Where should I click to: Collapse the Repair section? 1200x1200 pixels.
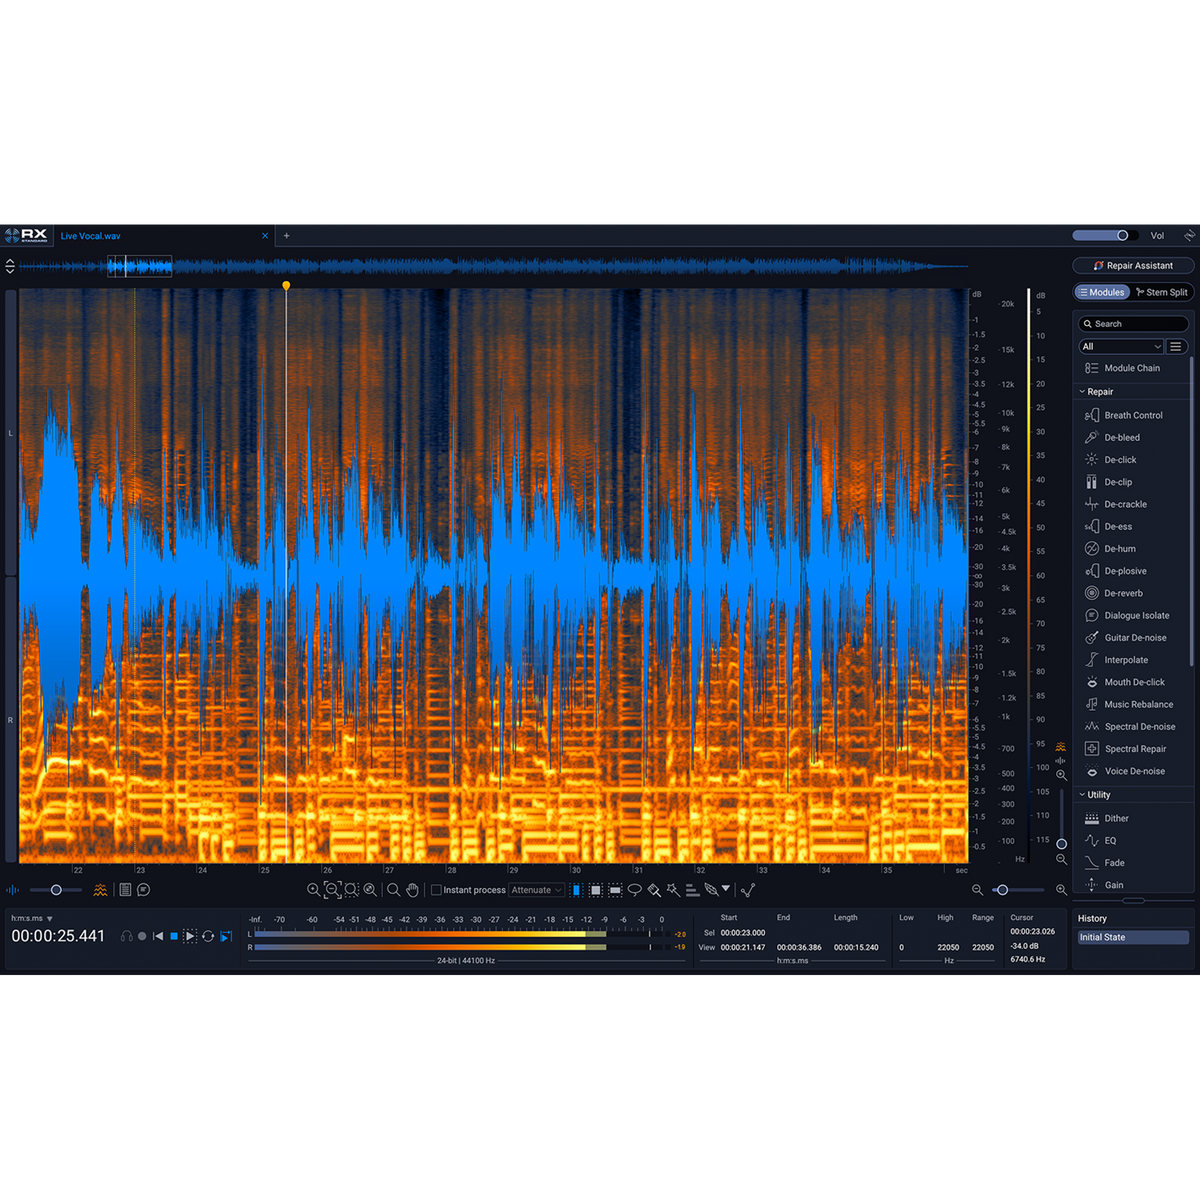pyautogui.click(x=1082, y=392)
